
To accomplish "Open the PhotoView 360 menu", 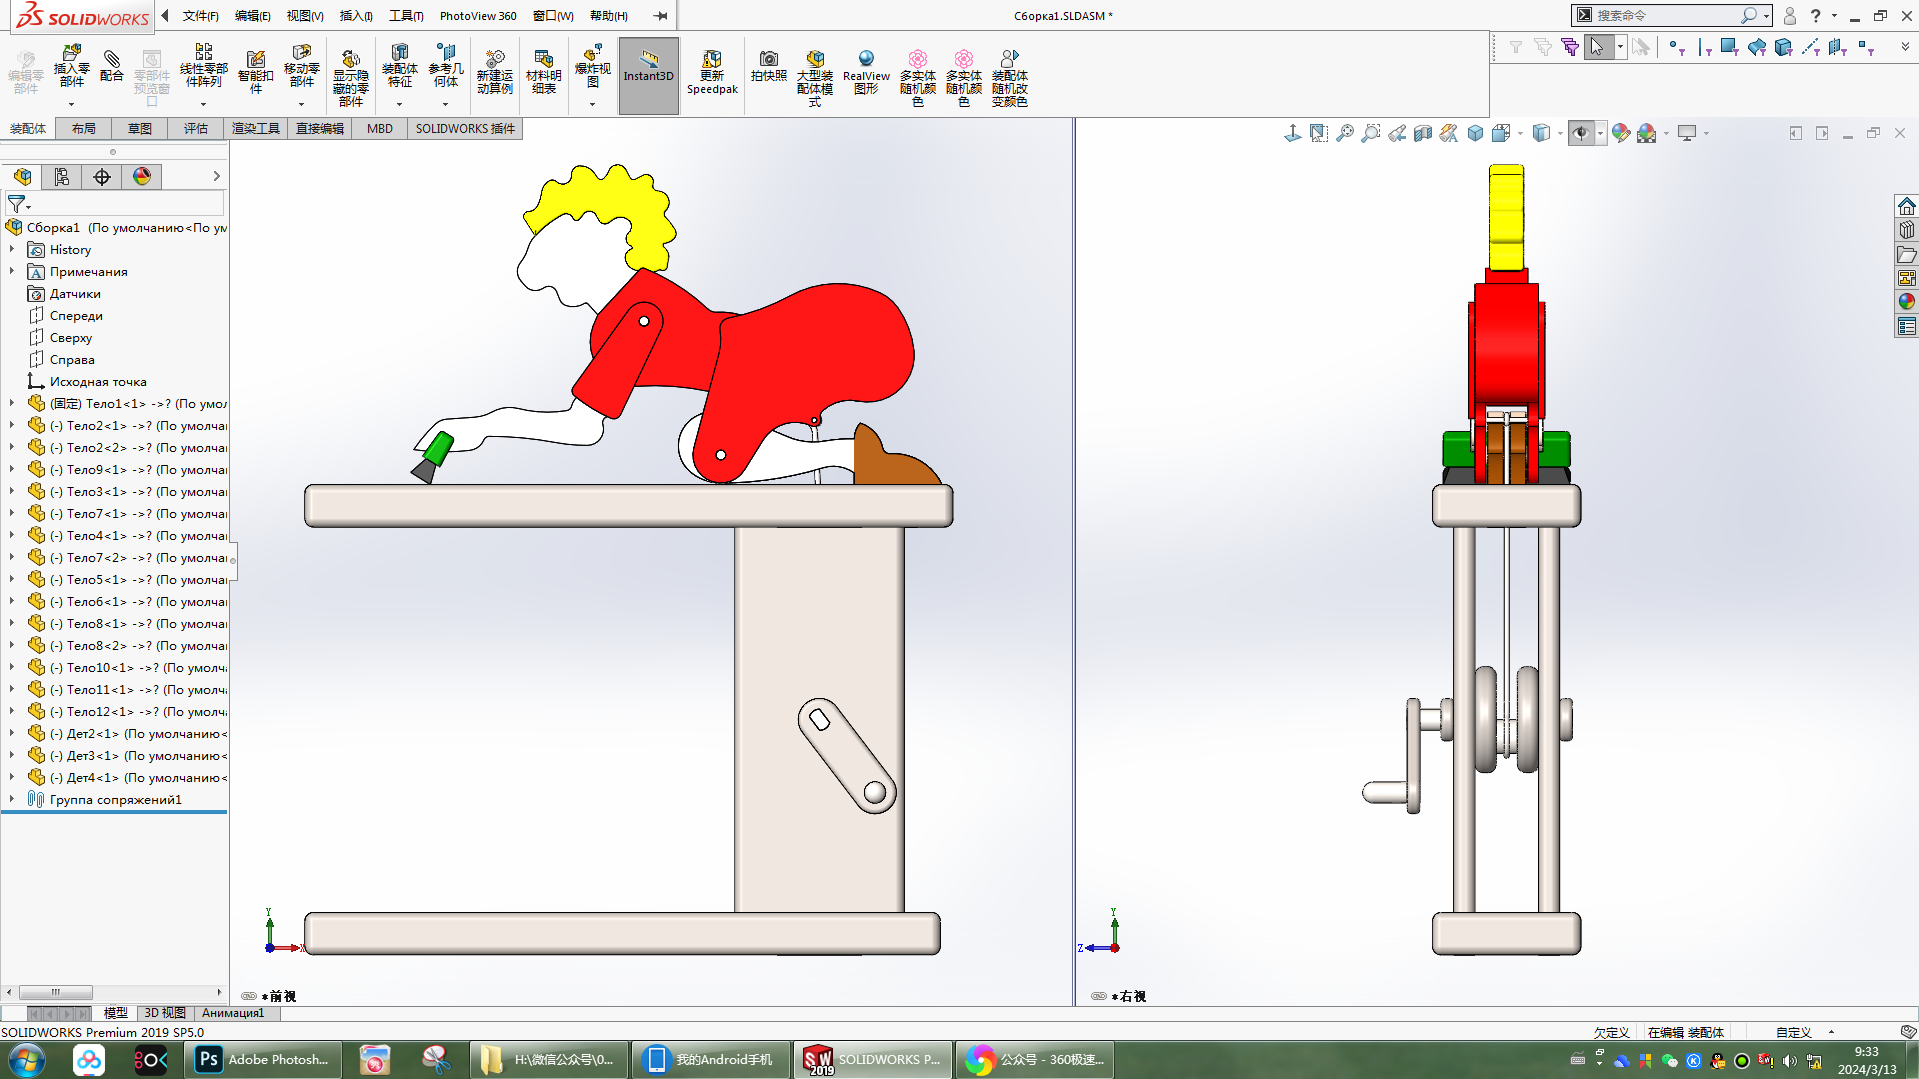I will click(478, 16).
